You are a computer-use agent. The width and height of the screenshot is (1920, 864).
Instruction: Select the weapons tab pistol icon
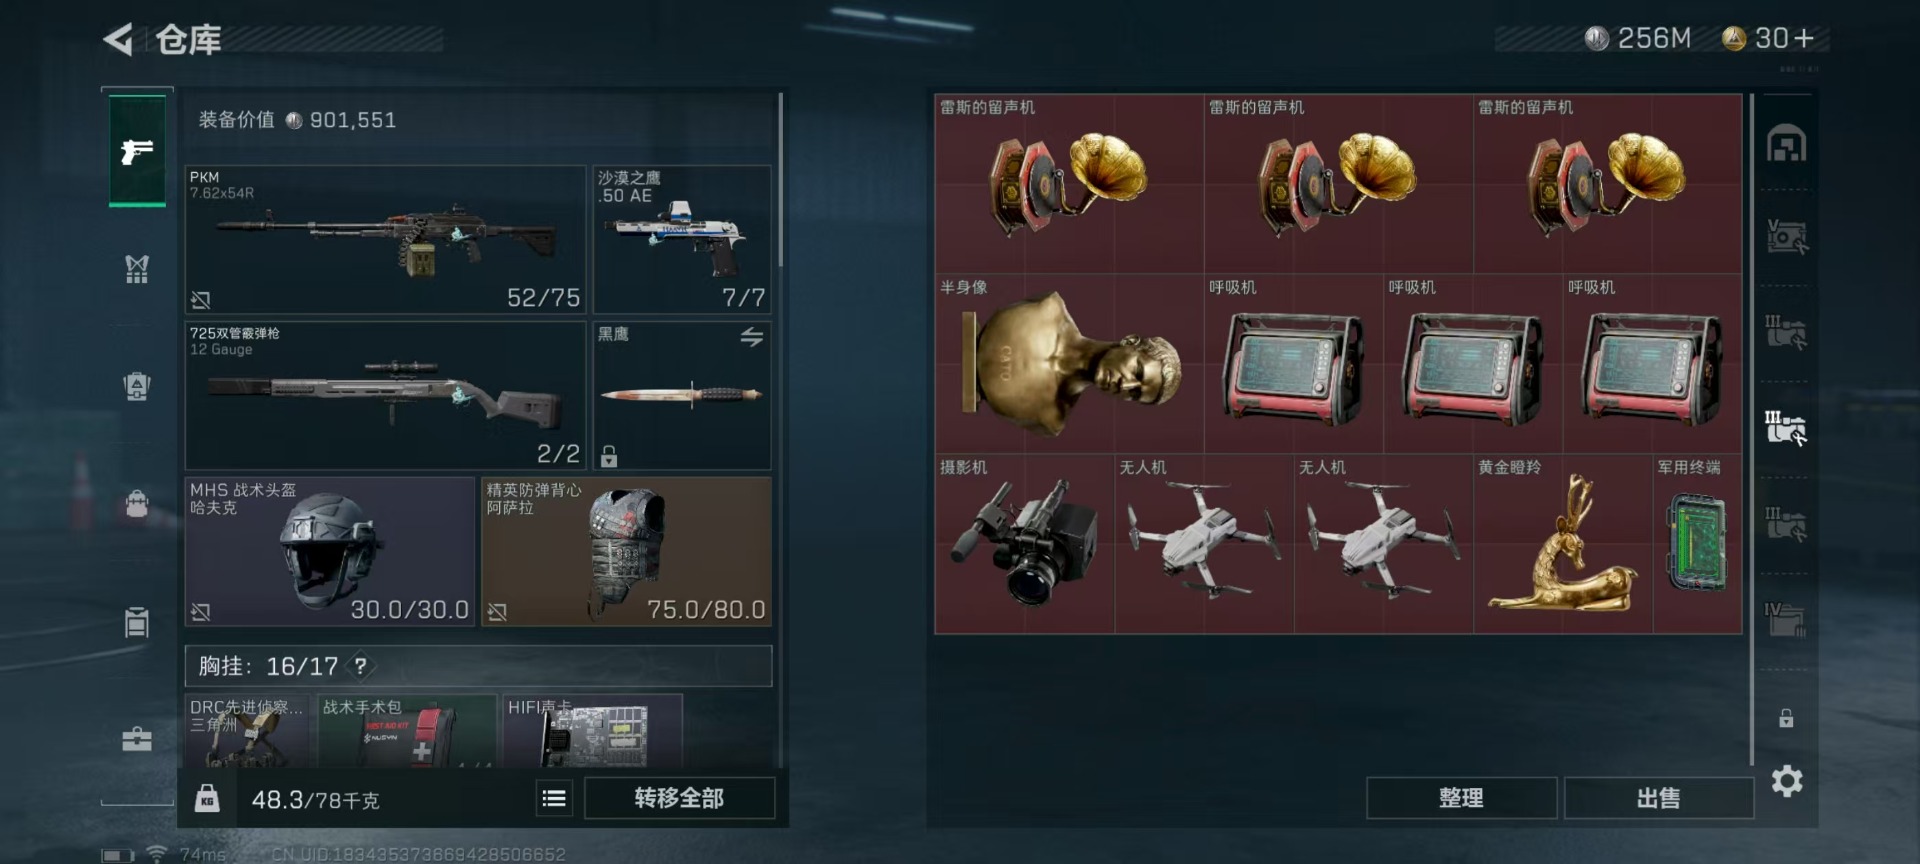pyautogui.click(x=137, y=151)
